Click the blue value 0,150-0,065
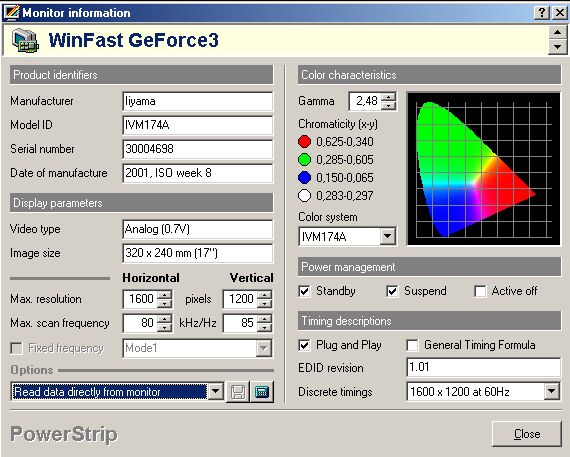This screenshot has height=457, width=570. coord(345,178)
